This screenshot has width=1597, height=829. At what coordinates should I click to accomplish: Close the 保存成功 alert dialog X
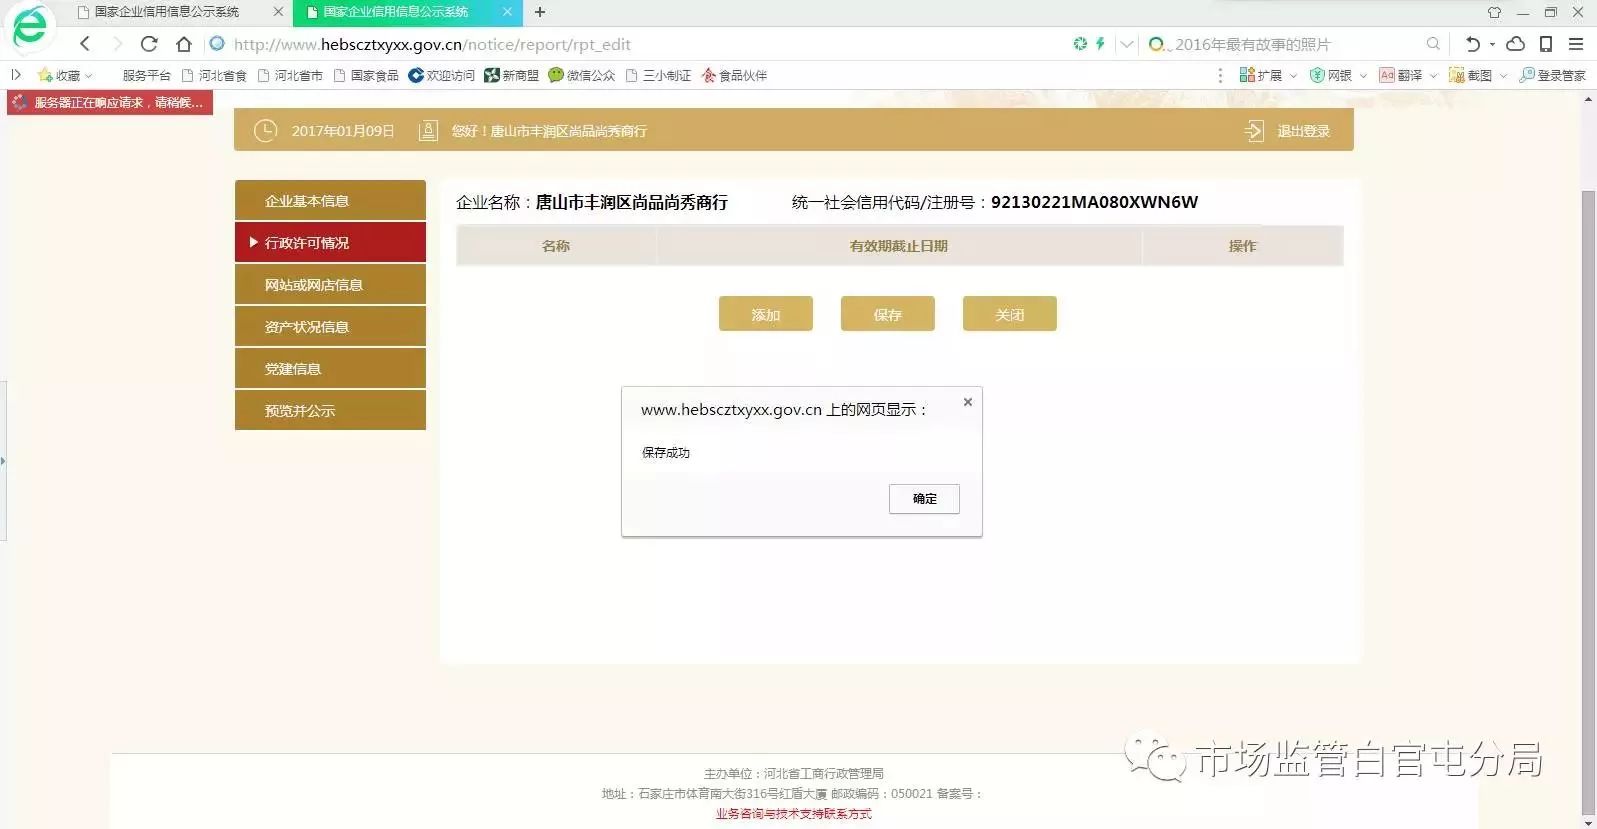click(968, 402)
